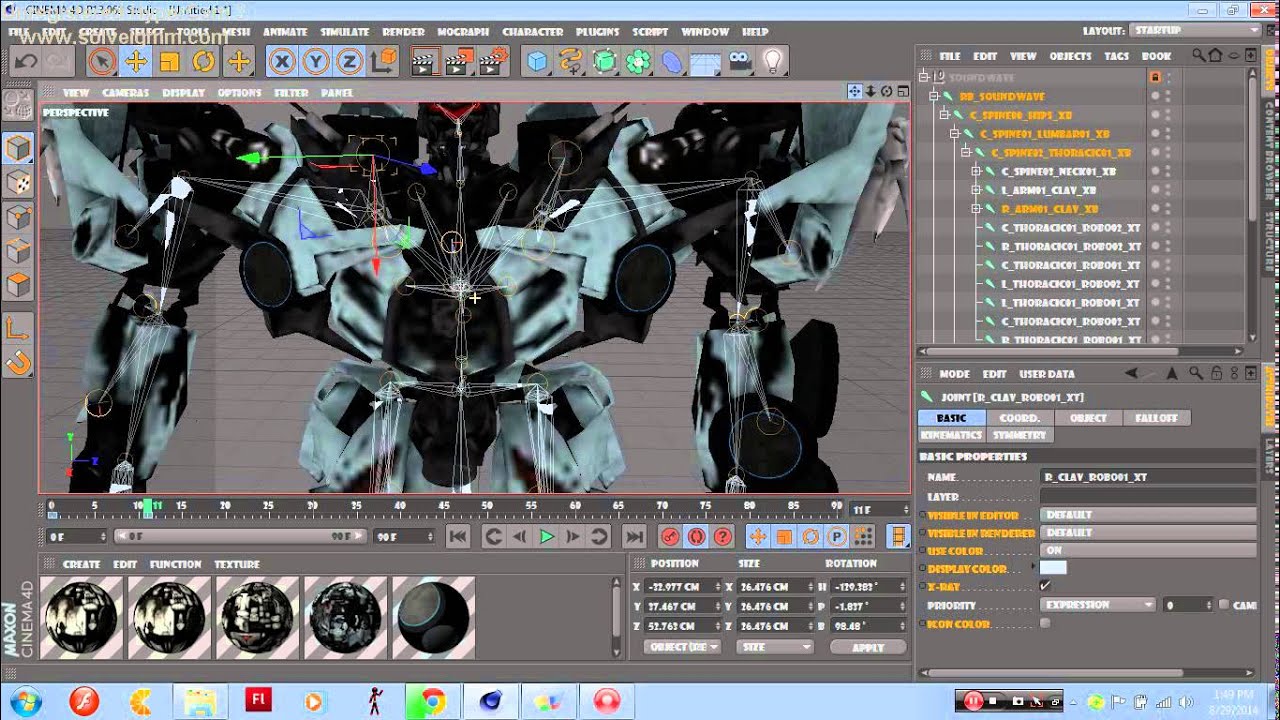Open the Object (Rel) coordinate dropdown
1280x720 pixels.
(x=683, y=647)
